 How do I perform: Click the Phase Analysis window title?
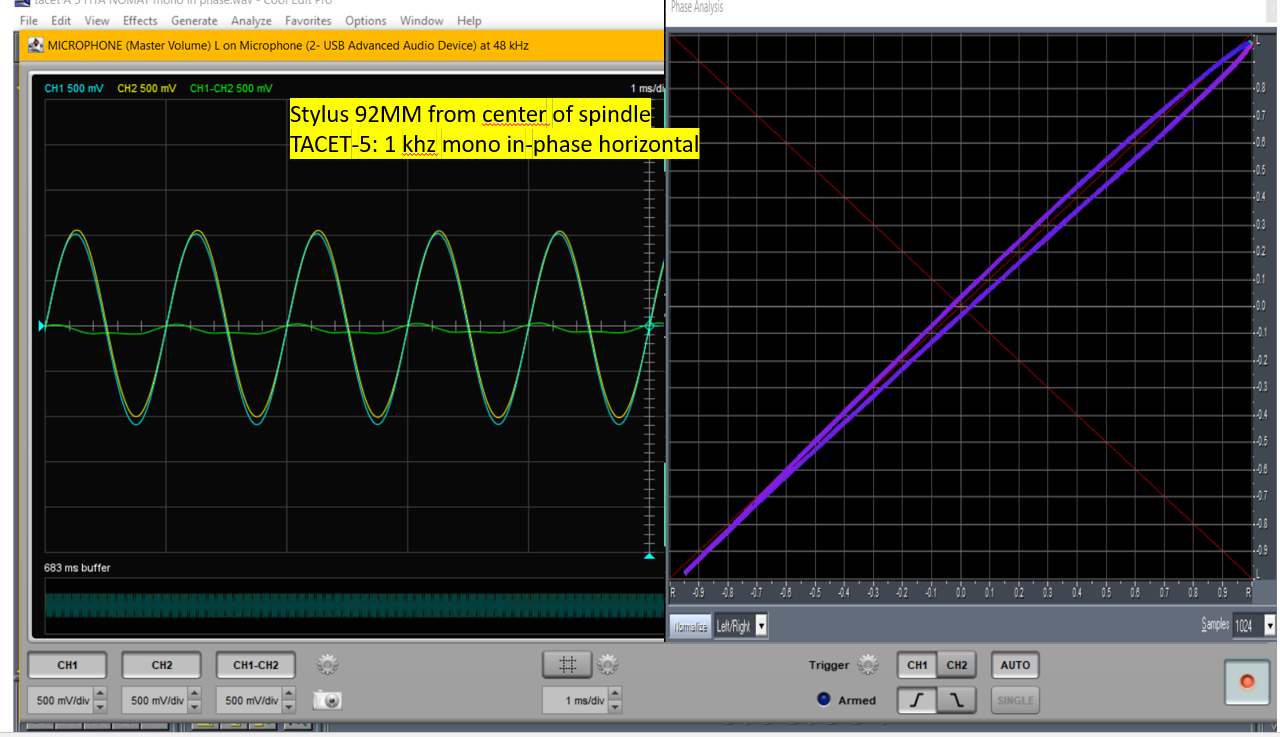[x=697, y=7]
